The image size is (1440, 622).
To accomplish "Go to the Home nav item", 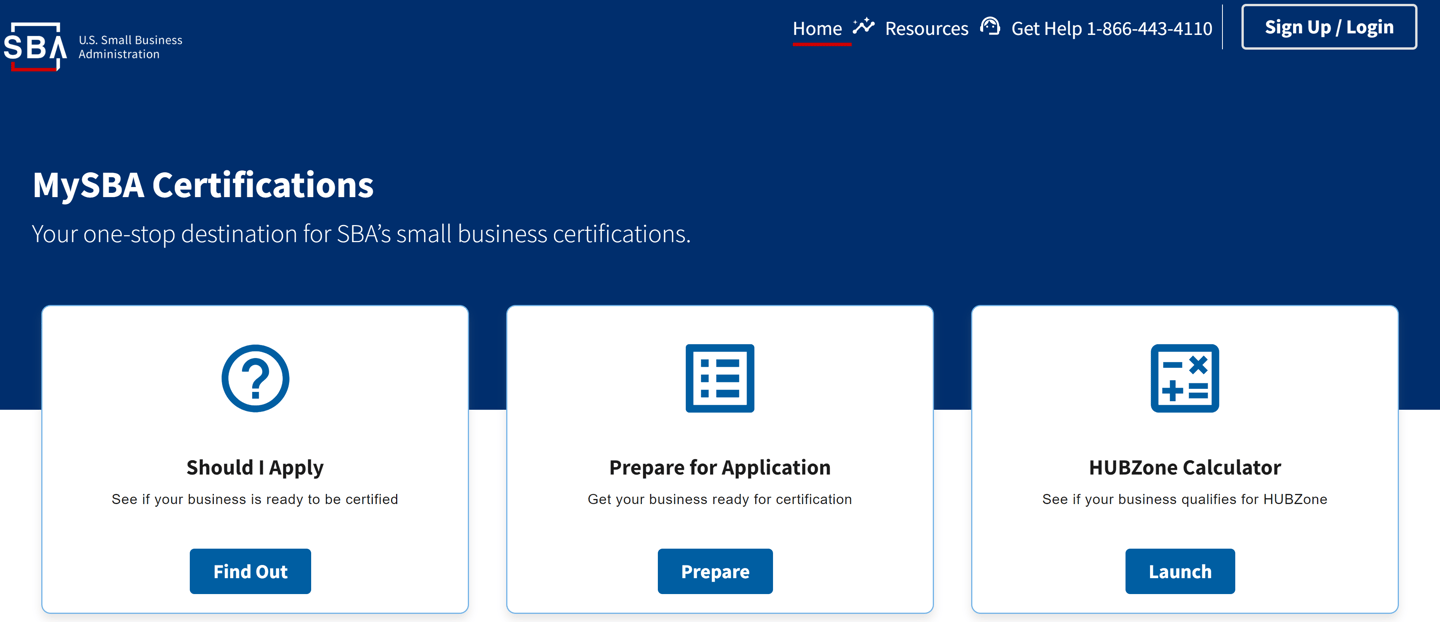I will tap(817, 29).
